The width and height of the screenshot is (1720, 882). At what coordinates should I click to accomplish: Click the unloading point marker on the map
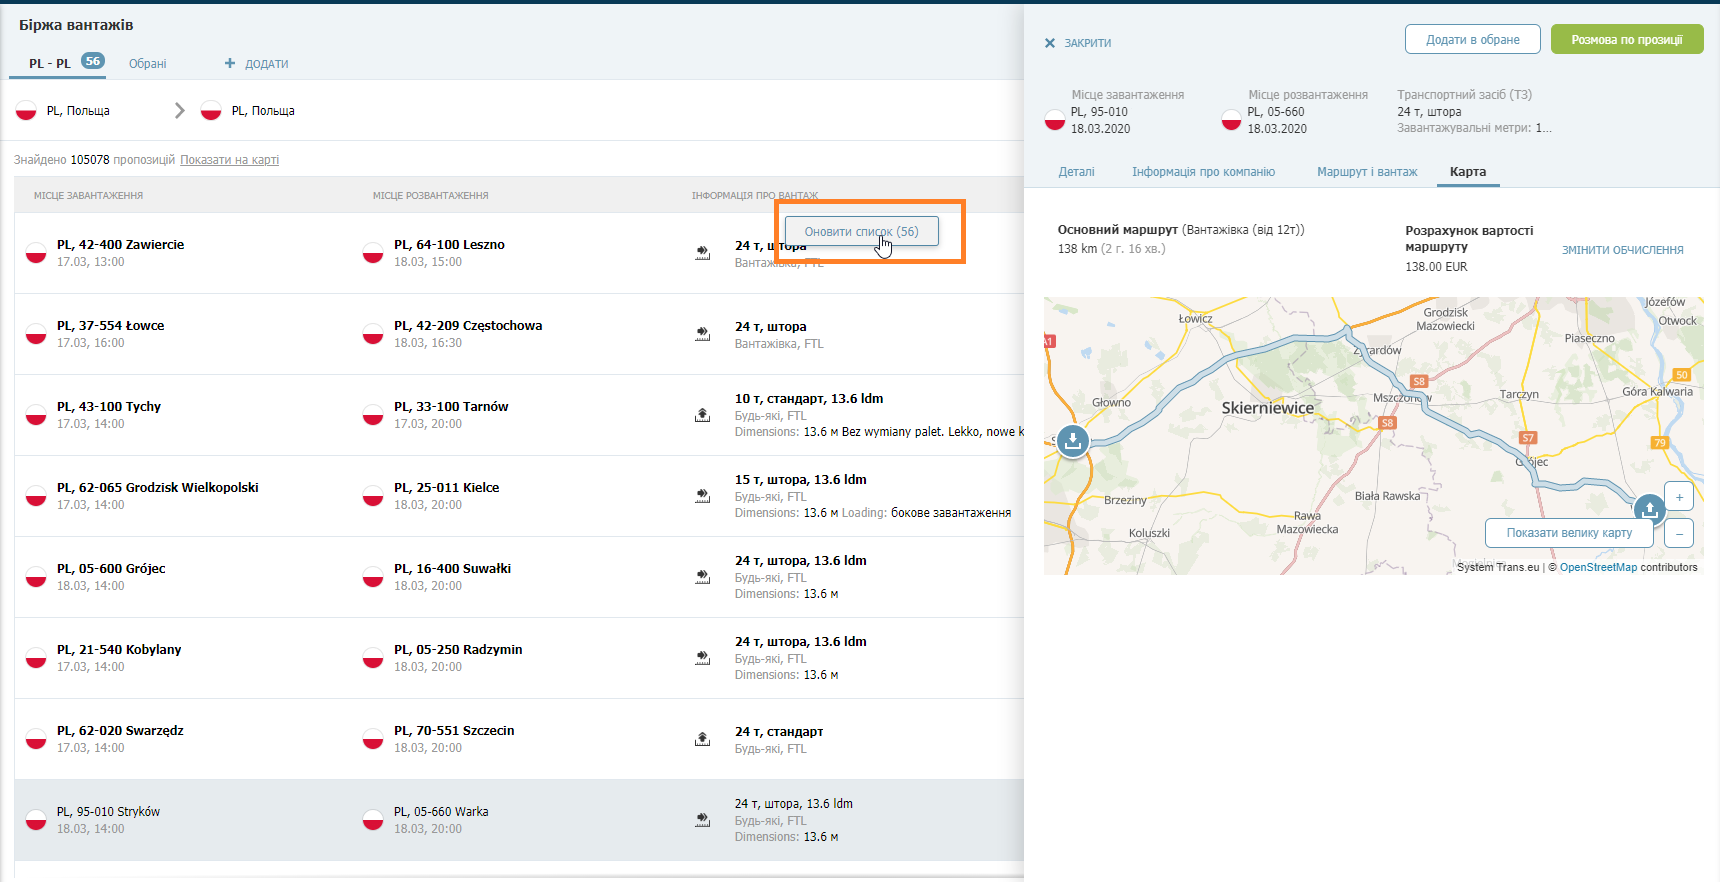coord(1649,509)
